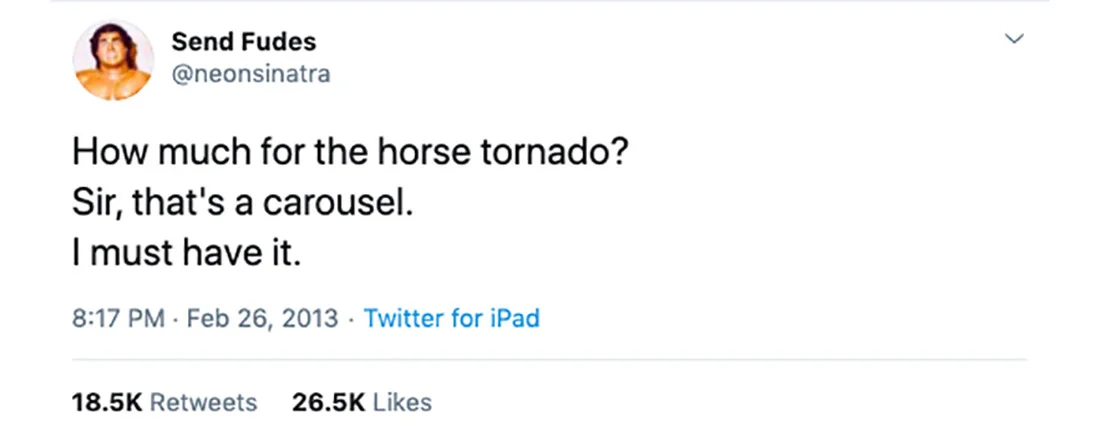This screenshot has width=1100, height=441.
Task: Visit the @neonsinatra handle link
Action: (x=250, y=74)
